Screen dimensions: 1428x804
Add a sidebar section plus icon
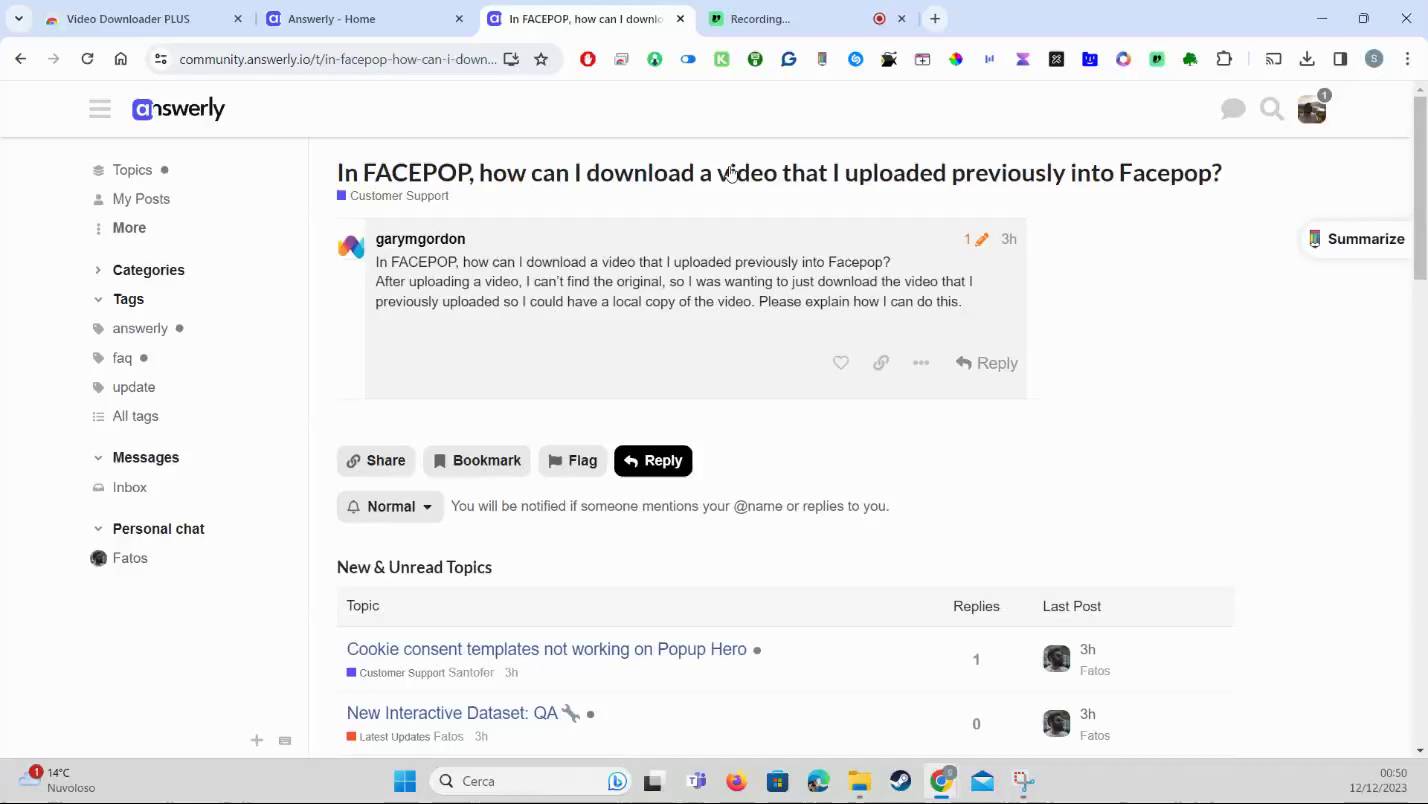pyautogui.click(x=257, y=740)
